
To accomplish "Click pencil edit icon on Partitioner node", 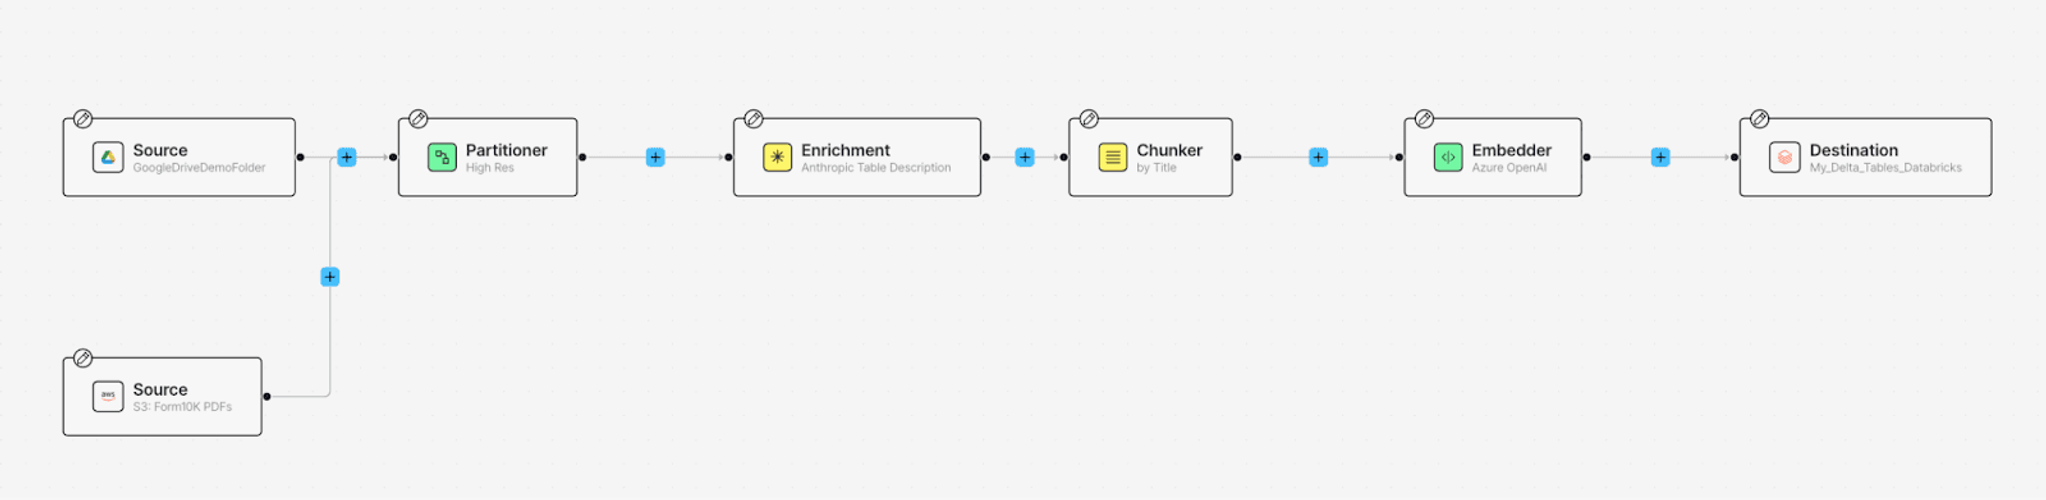I will coord(418,119).
